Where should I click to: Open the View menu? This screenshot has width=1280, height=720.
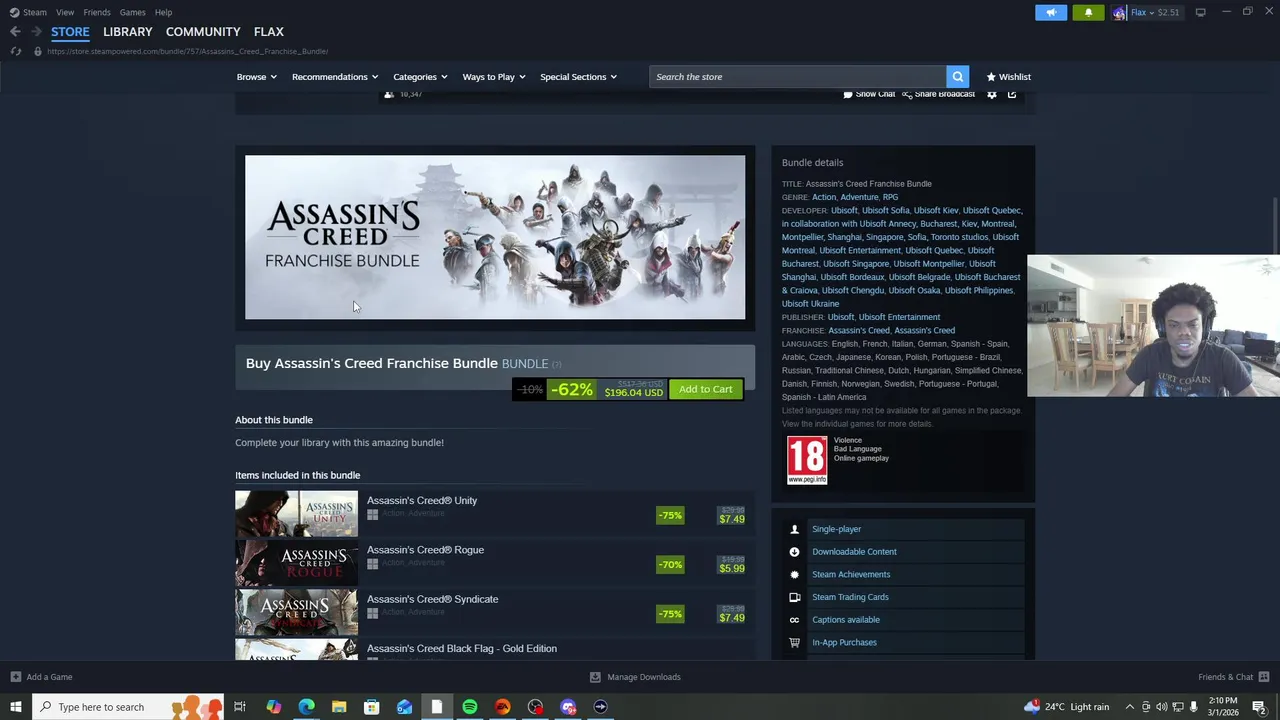click(x=65, y=12)
